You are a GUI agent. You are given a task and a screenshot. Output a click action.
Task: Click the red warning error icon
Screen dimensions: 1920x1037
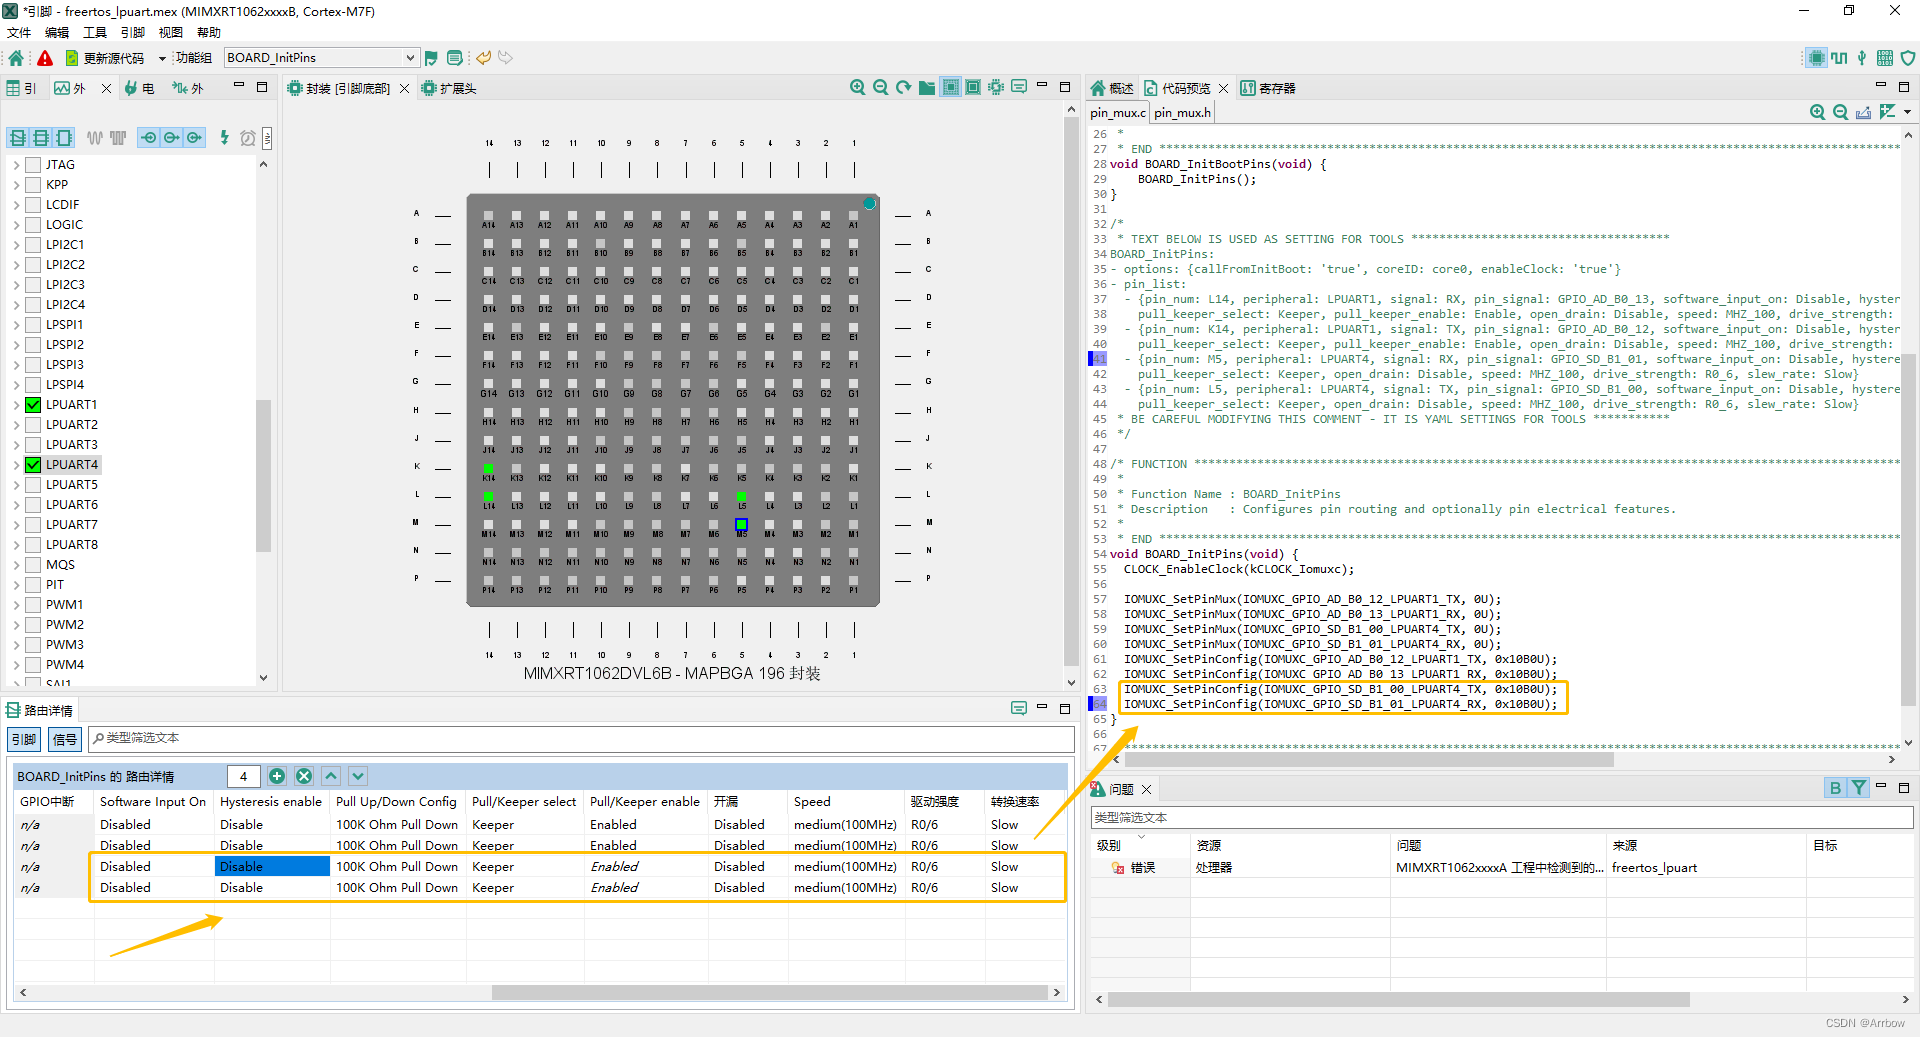click(x=45, y=58)
